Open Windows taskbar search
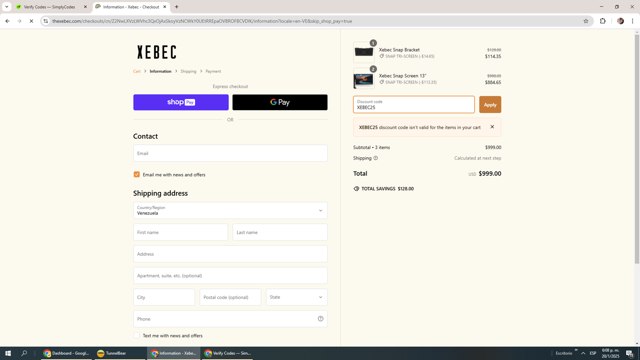 tap(24, 353)
